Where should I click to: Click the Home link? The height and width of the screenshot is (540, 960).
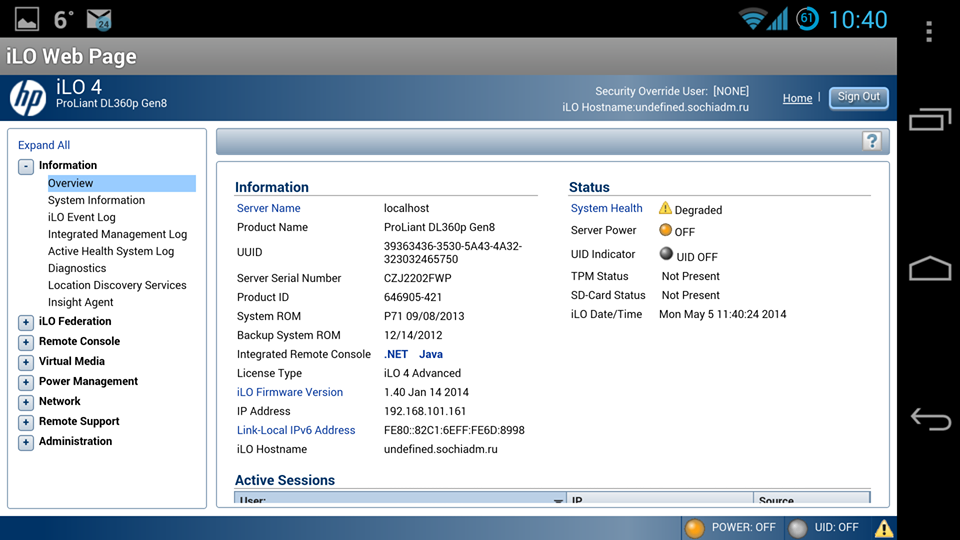click(797, 98)
